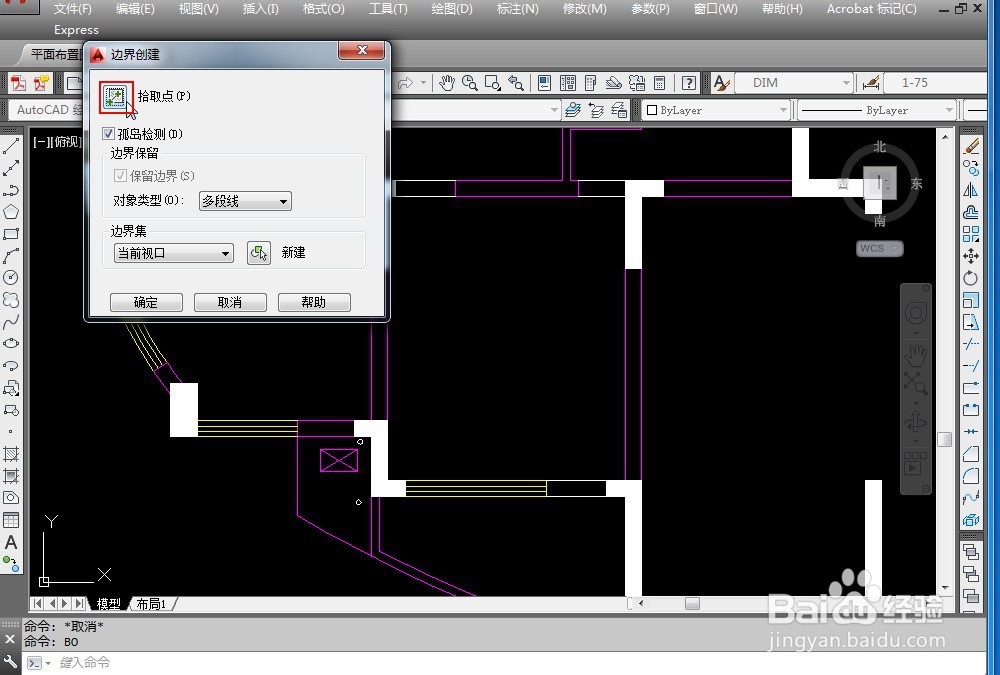The height and width of the screenshot is (675, 1000).
Task: Open the DIM text style dropdown
Action: tap(793, 83)
